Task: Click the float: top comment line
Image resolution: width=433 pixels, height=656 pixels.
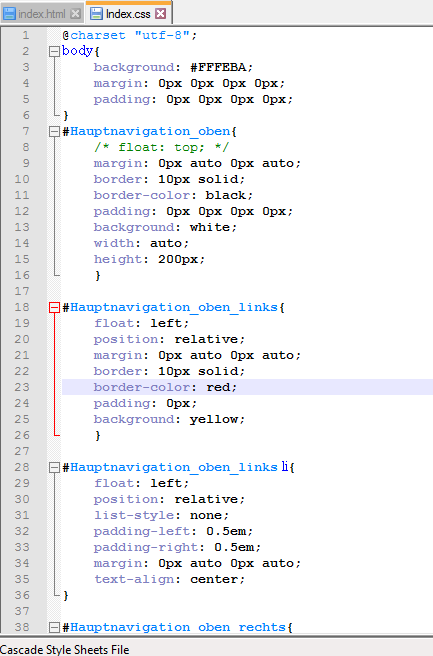Action: pyautogui.click(x=161, y=147)
